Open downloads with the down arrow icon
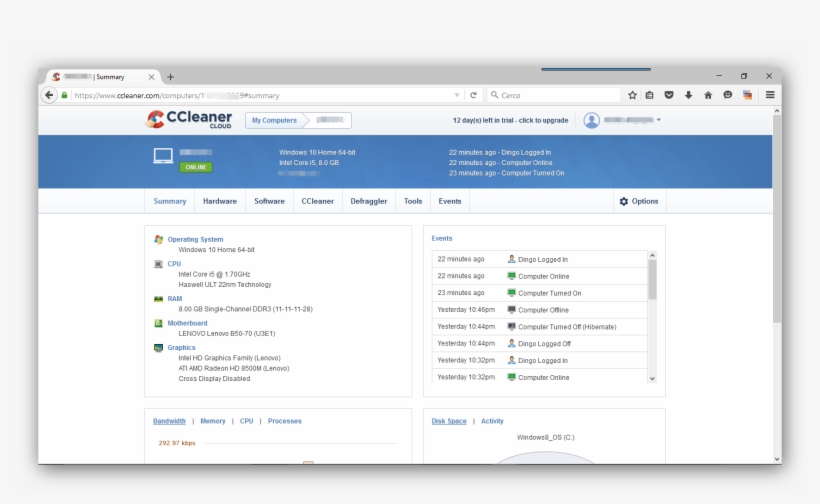 (688, 95)
